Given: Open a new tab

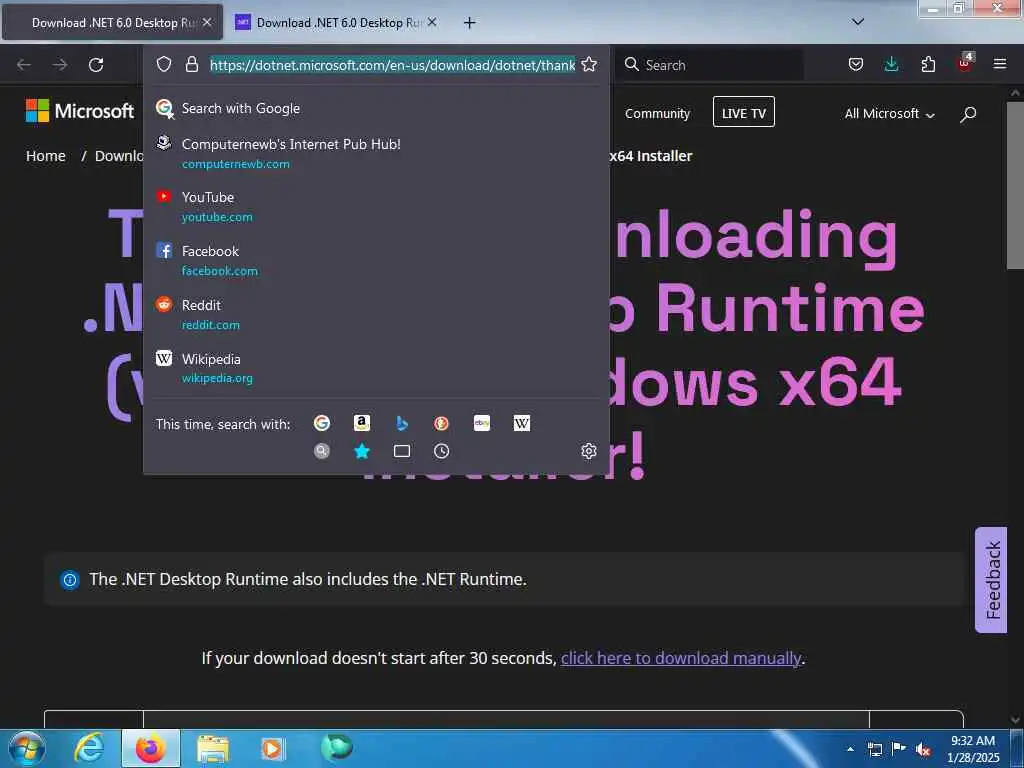Looking at the screenshot, I should (x=470, y=23).
